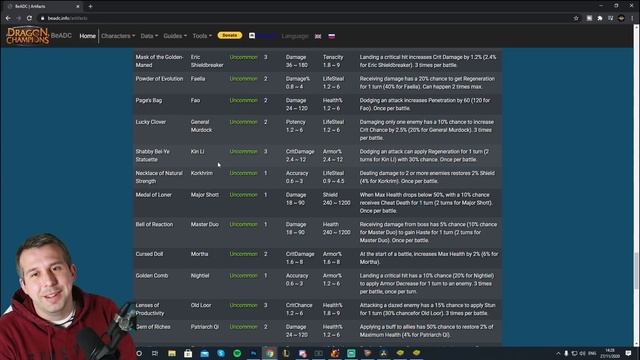Click 'Necklace of Natural Strength' artifact name
The height and width of the screenshot is (360, 640).
(x=159, y=177)
